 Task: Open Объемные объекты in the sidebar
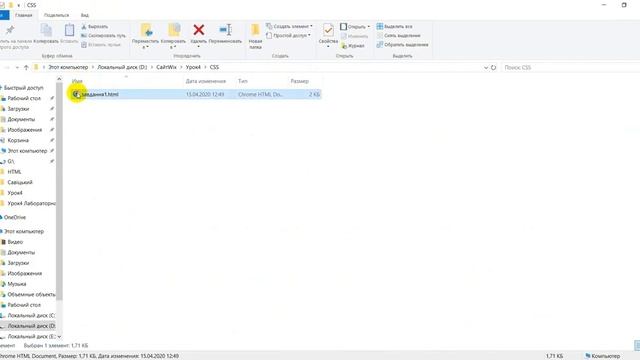coord(31,295)
